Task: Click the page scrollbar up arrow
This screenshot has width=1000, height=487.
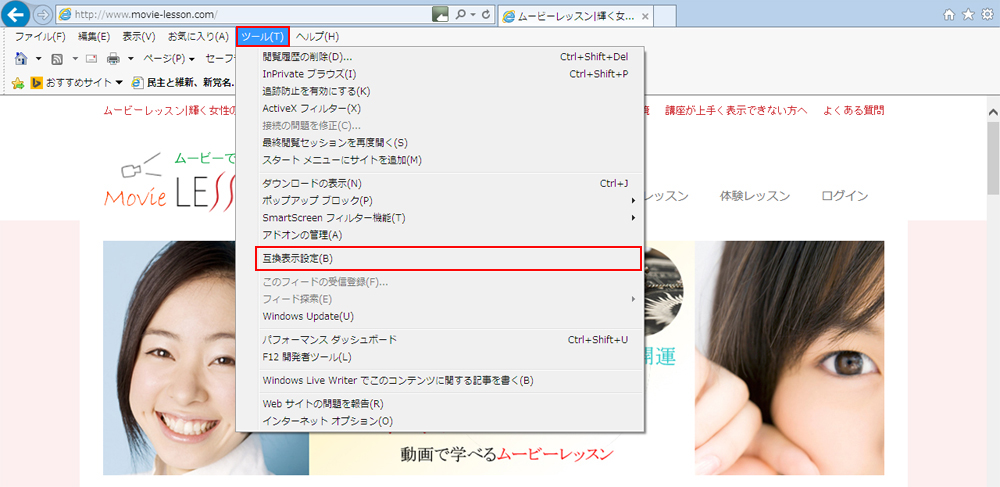Action: [x=993, y=112]
